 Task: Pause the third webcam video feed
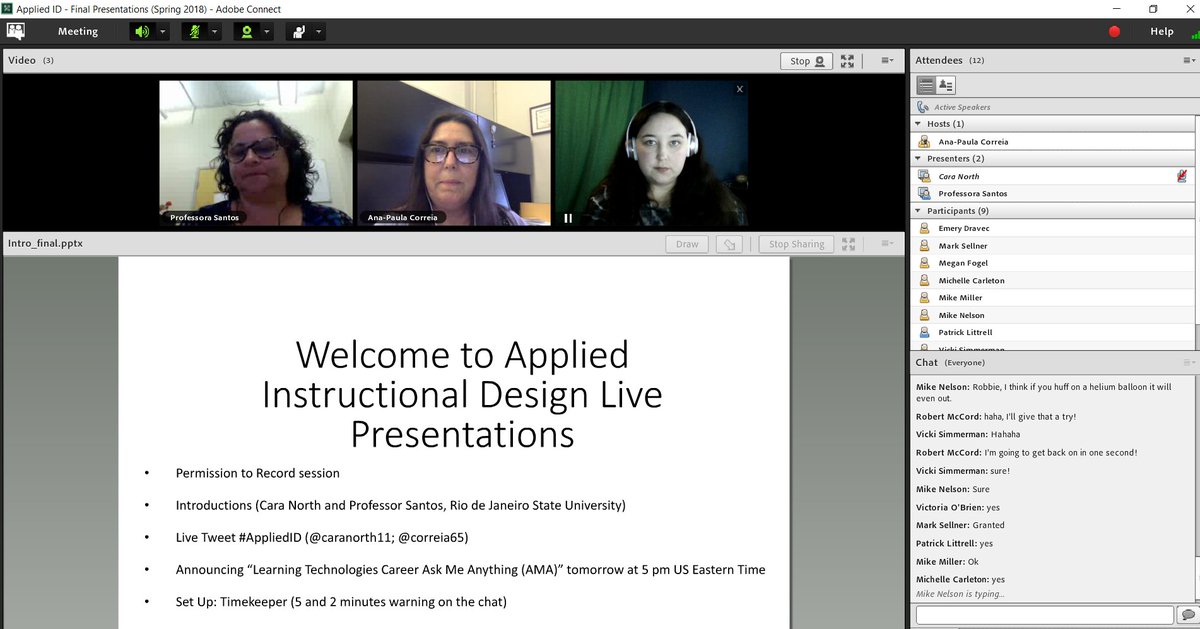[568, 217]
